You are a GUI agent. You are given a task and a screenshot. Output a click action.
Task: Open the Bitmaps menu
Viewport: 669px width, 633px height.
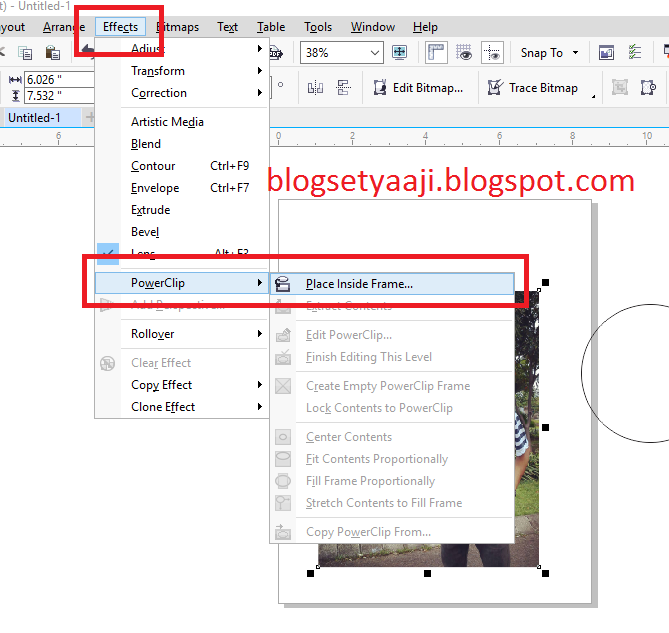click(x=177, y=27)
